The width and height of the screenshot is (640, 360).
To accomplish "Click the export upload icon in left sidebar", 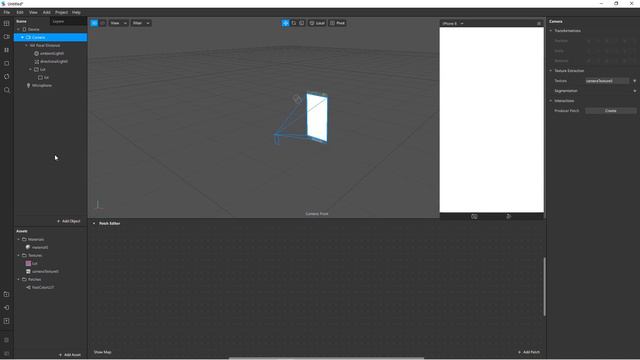I will 7,321.
